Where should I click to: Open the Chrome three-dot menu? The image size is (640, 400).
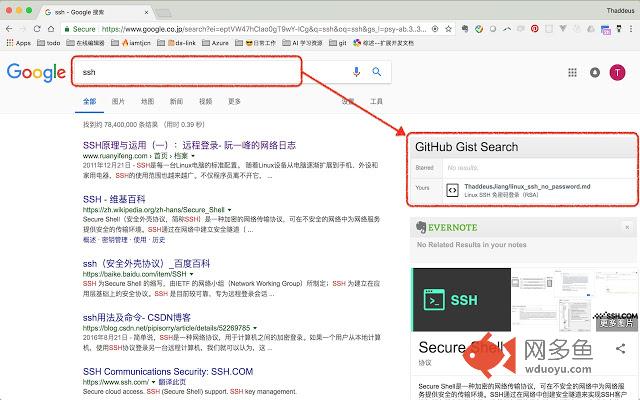click(x=631, y=29)
